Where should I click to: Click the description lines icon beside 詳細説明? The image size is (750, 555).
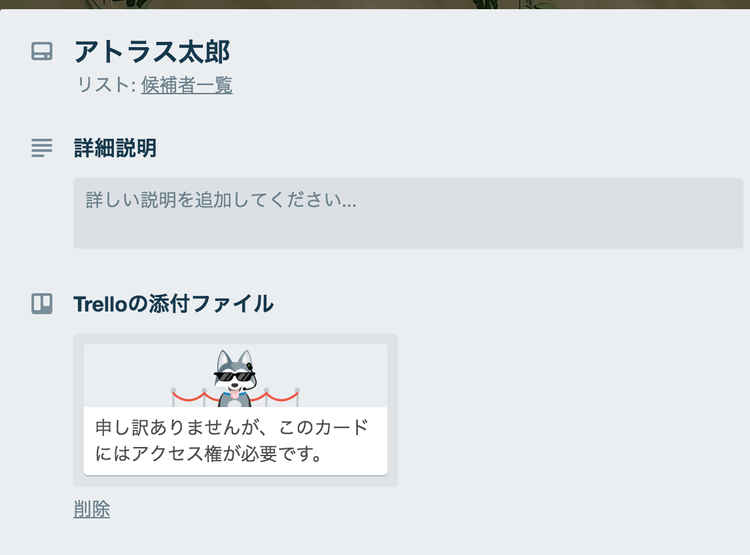point(42,148)
